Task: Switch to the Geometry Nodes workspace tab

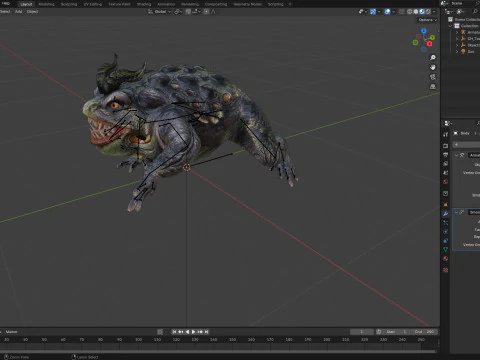Action: [x=248, y=4]
